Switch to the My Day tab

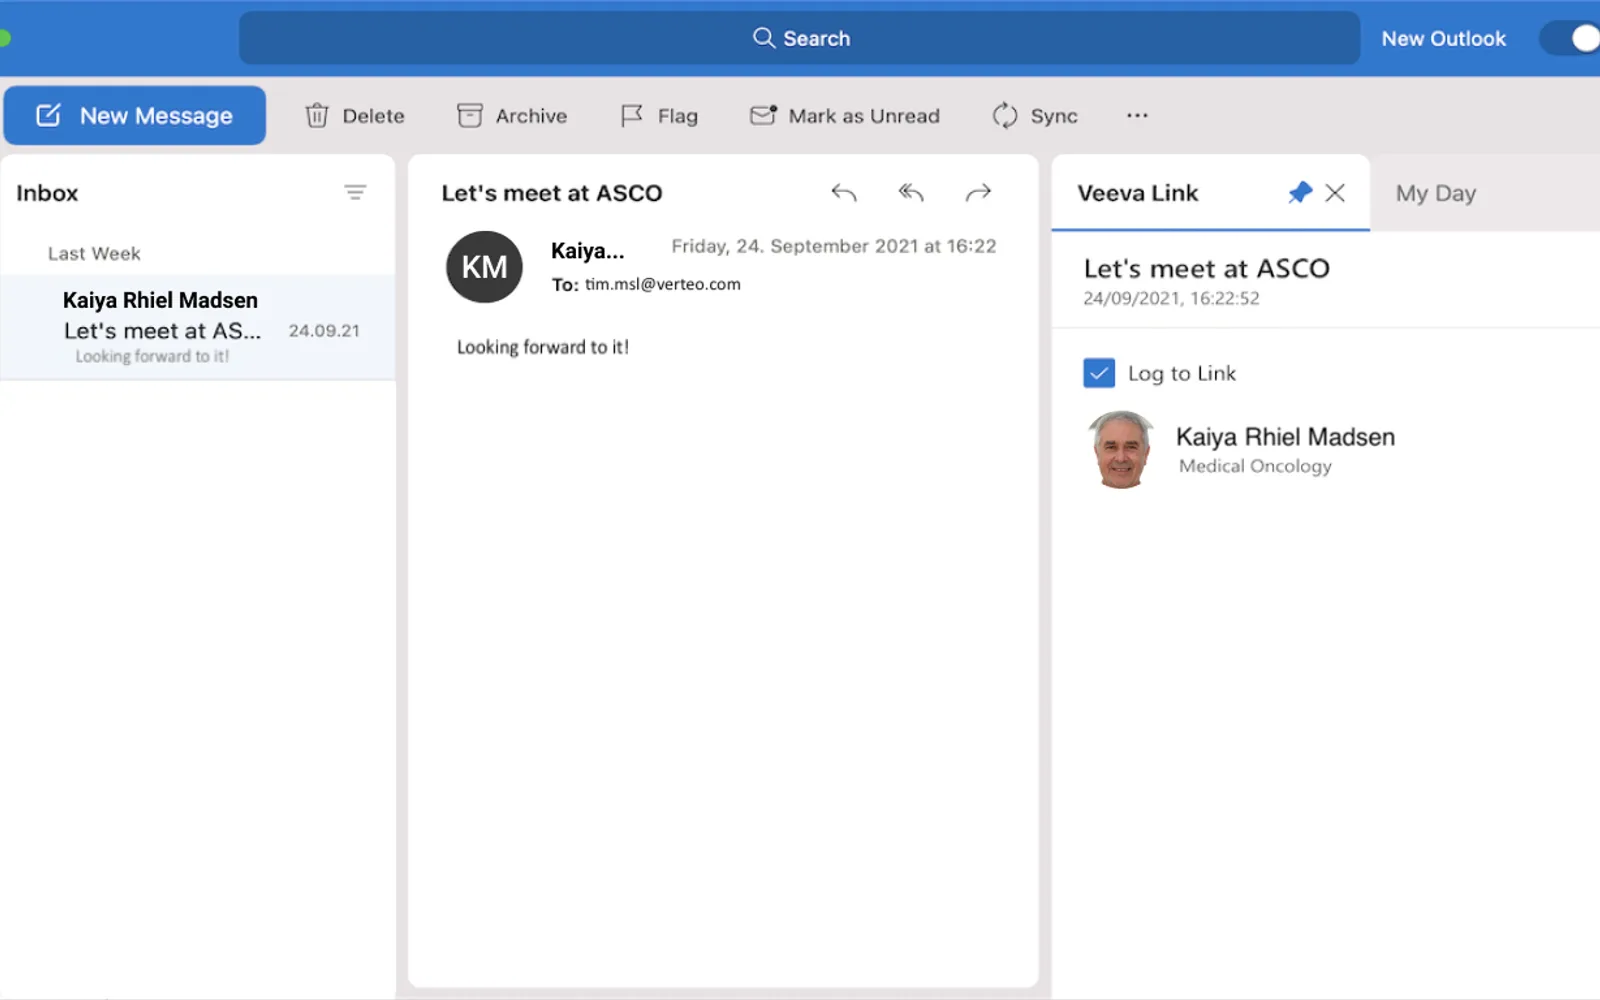pyautogui.click(x=1436, y=193)
